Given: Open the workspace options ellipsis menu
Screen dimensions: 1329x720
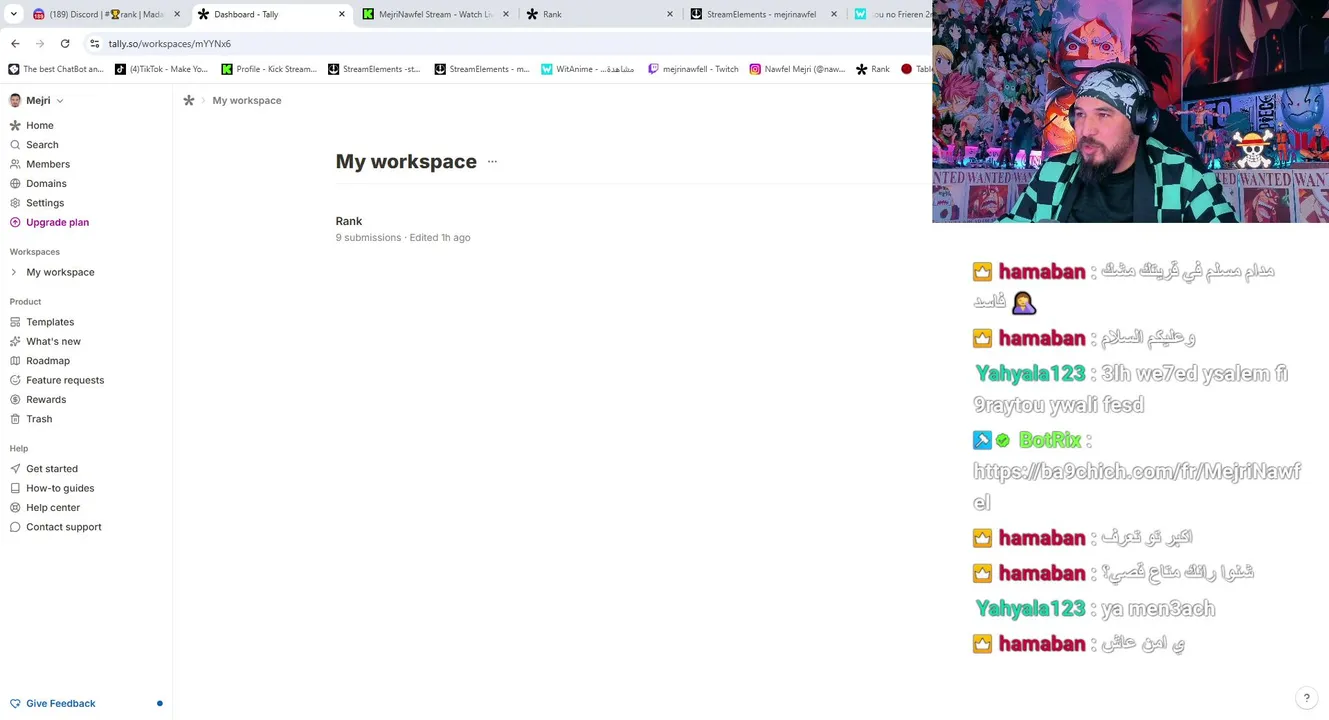Looking at the screenshot, I should tap(492, 161).
